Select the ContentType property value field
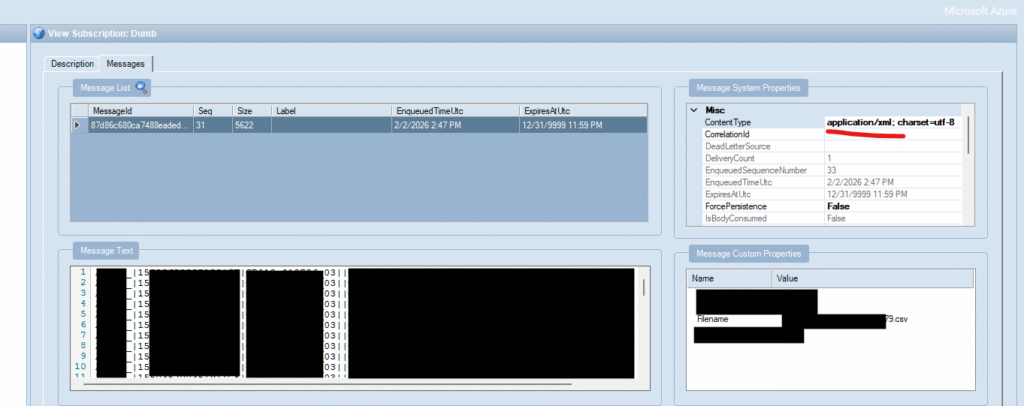 [x=890, y=122]
